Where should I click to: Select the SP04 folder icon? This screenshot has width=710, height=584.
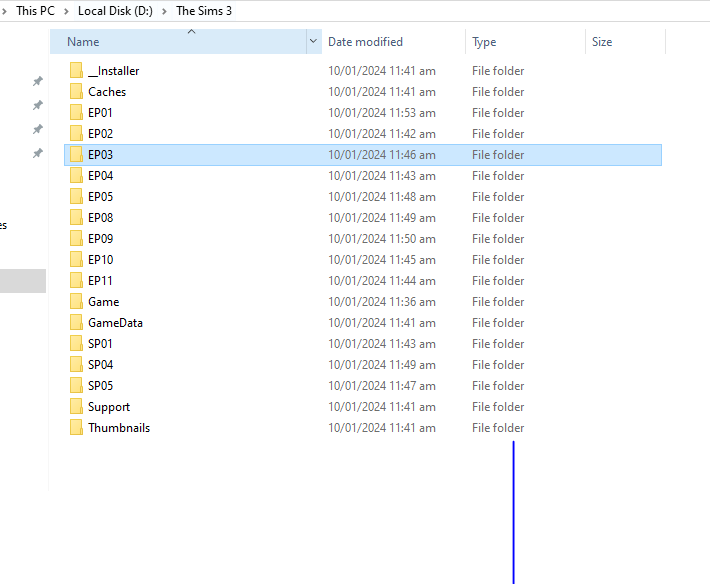click(x=76, y=365)
